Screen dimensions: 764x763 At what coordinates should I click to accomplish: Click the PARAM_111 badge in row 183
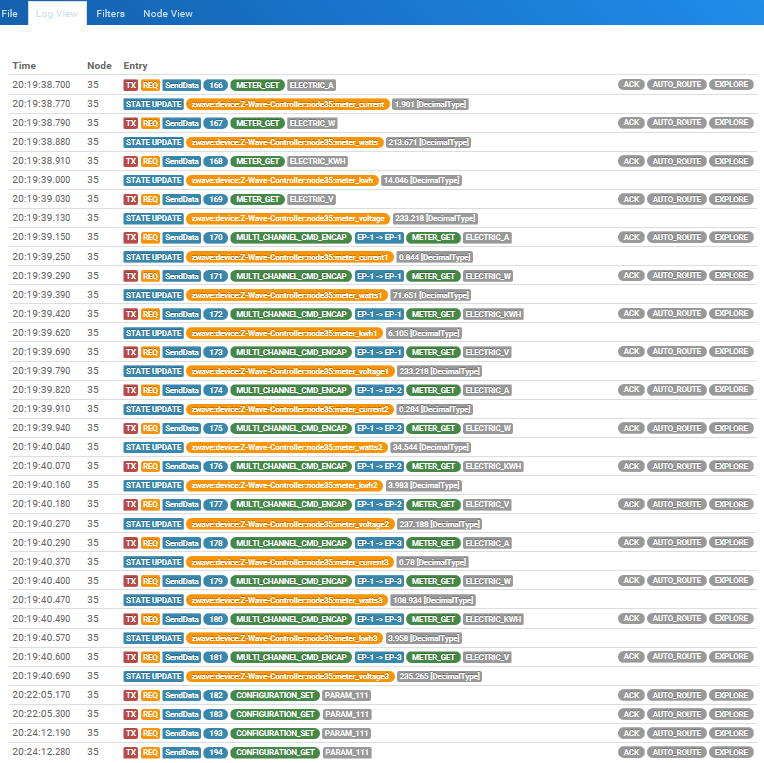point(347,715)
